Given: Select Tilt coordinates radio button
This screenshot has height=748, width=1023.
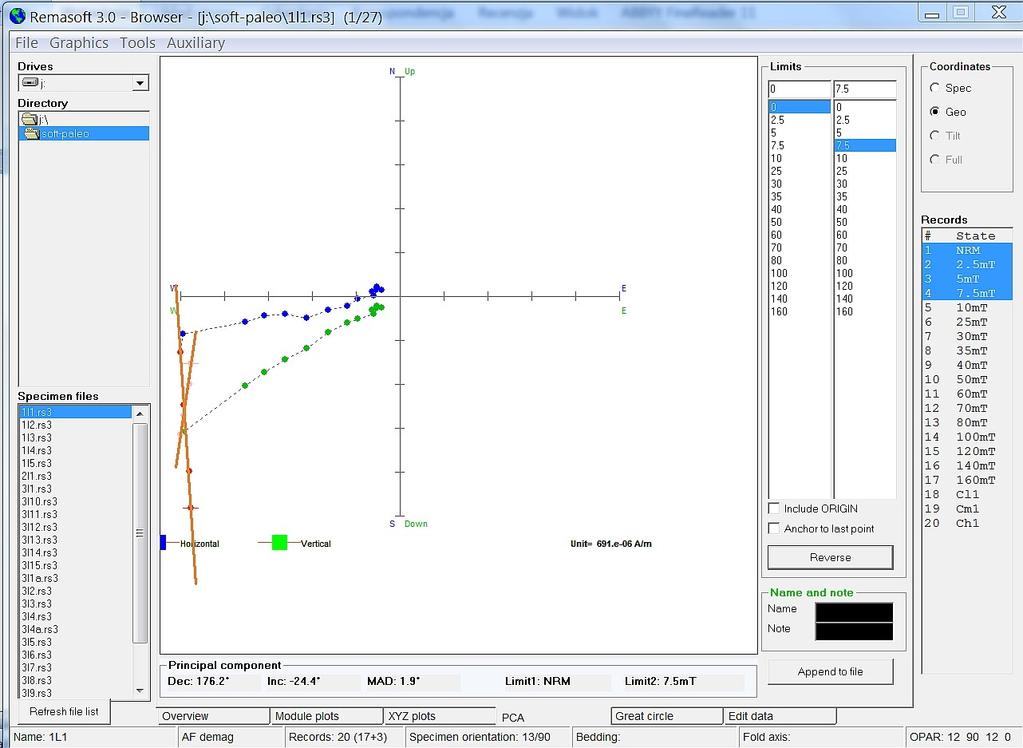Looking at the screenshot, I should pos(935,136).
